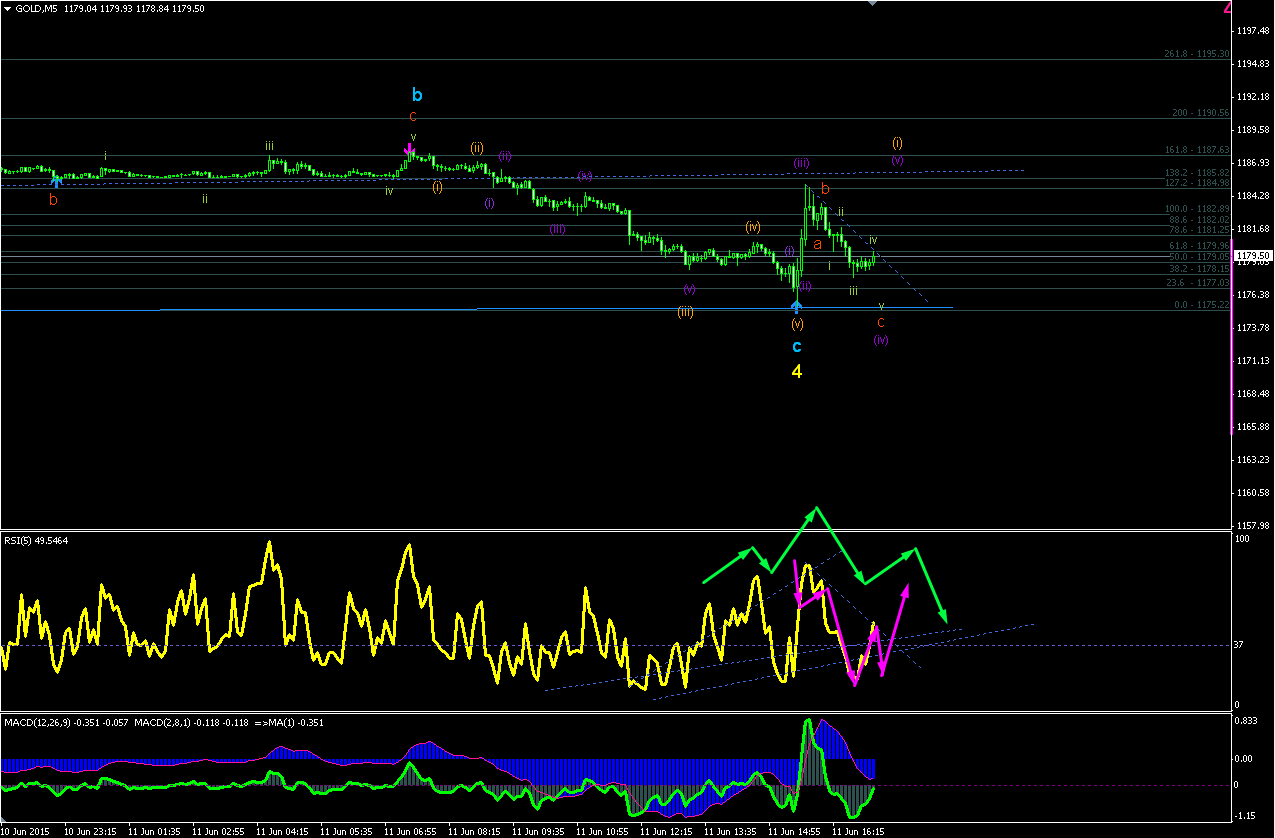
Task: Click the 61.8 - 1179.96 Fibonacci label
Action: [1199, 246]
